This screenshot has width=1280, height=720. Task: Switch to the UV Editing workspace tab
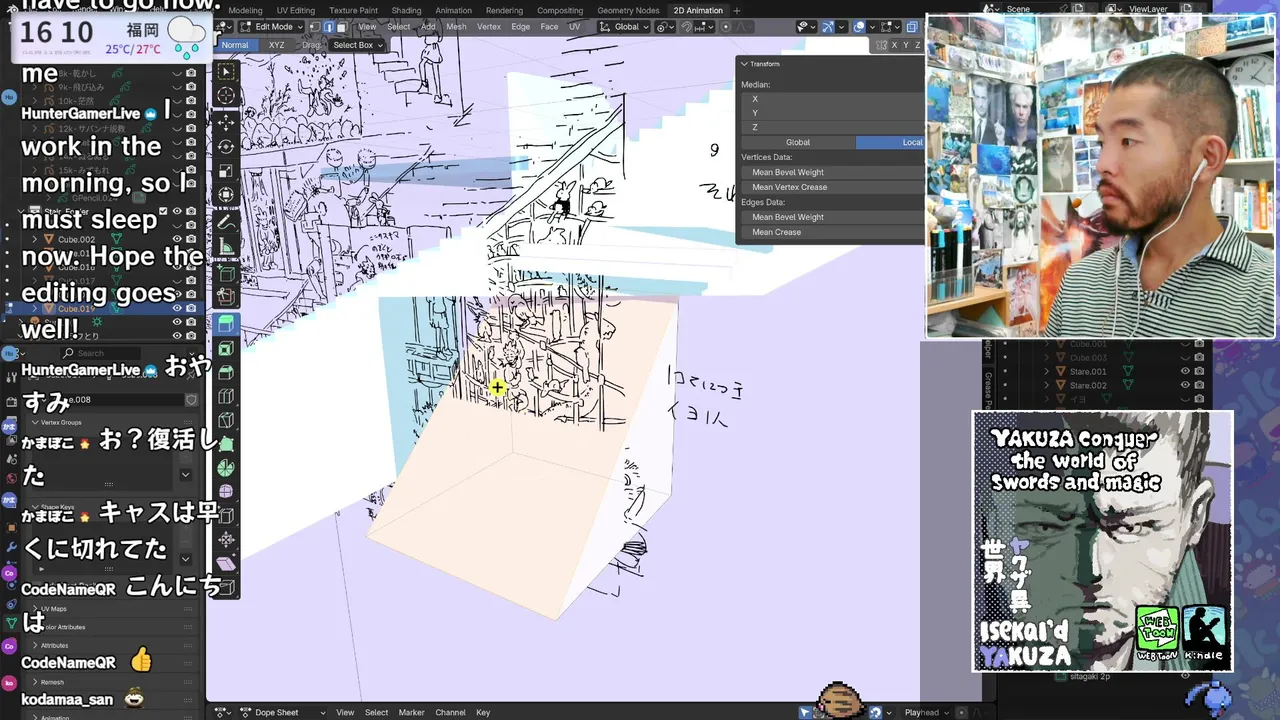(295, 10)
